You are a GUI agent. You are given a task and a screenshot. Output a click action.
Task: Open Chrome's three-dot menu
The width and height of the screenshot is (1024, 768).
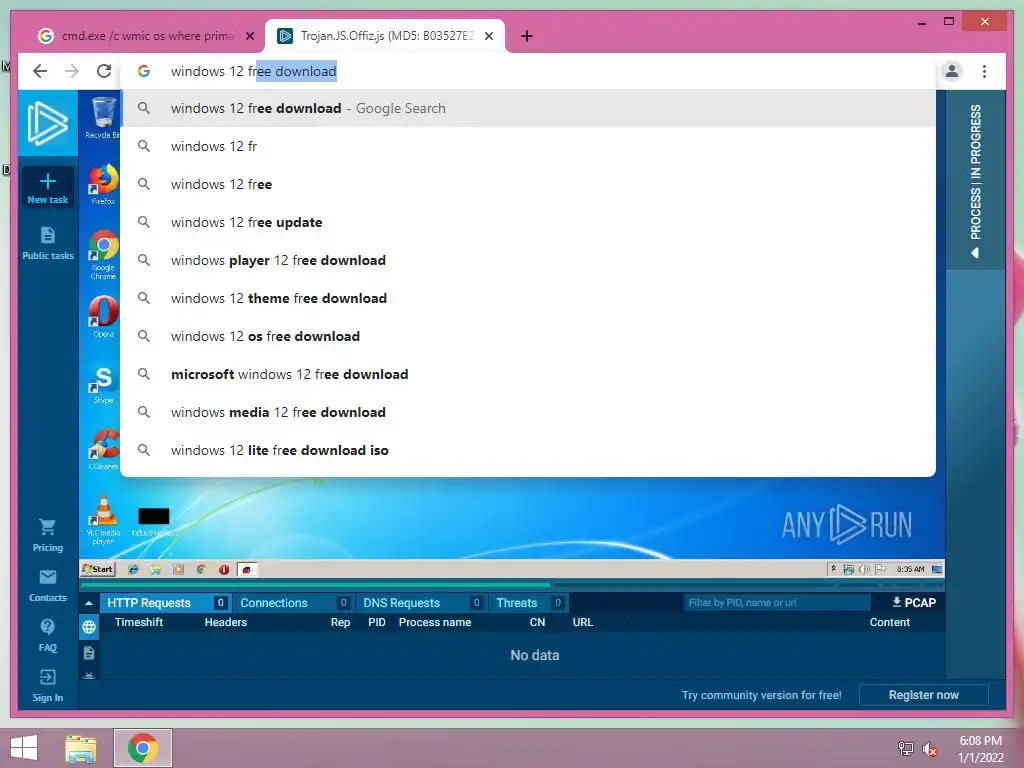pos(984,71)
